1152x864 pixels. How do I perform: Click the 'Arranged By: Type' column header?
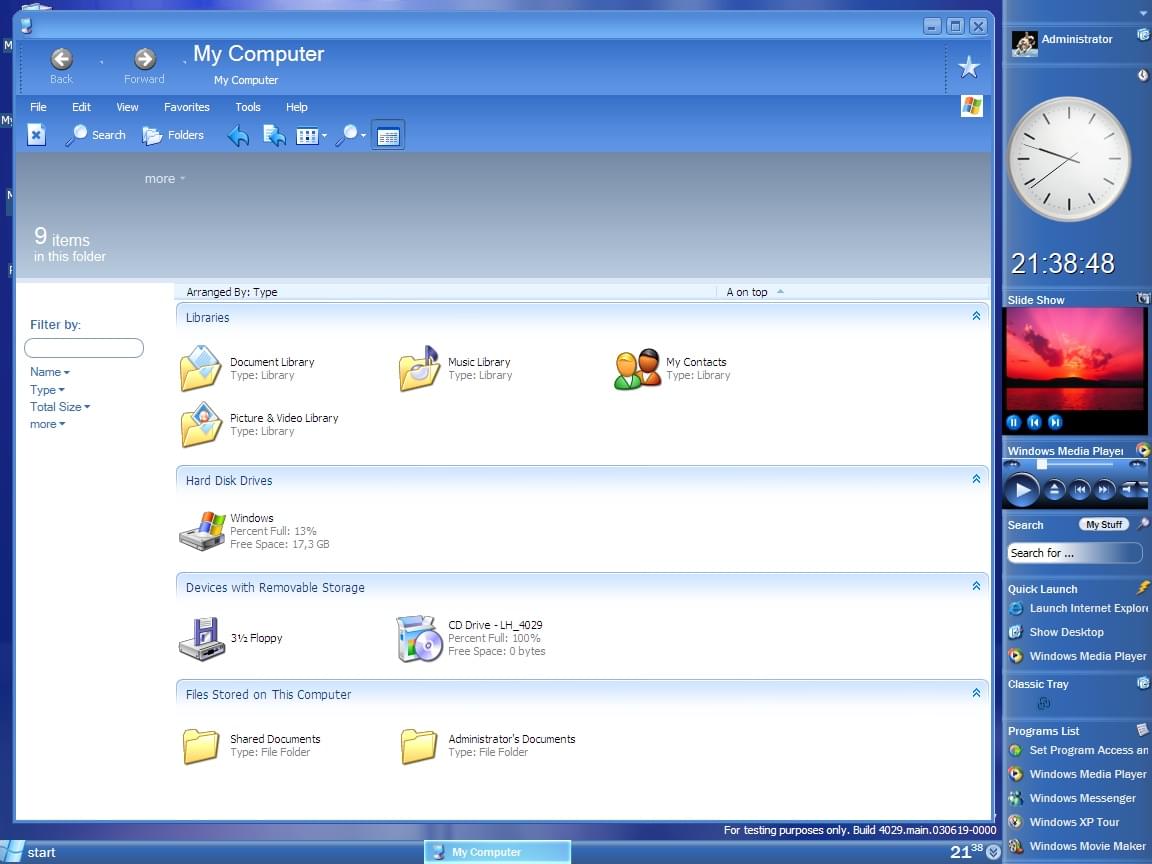[x=231, y=292]
